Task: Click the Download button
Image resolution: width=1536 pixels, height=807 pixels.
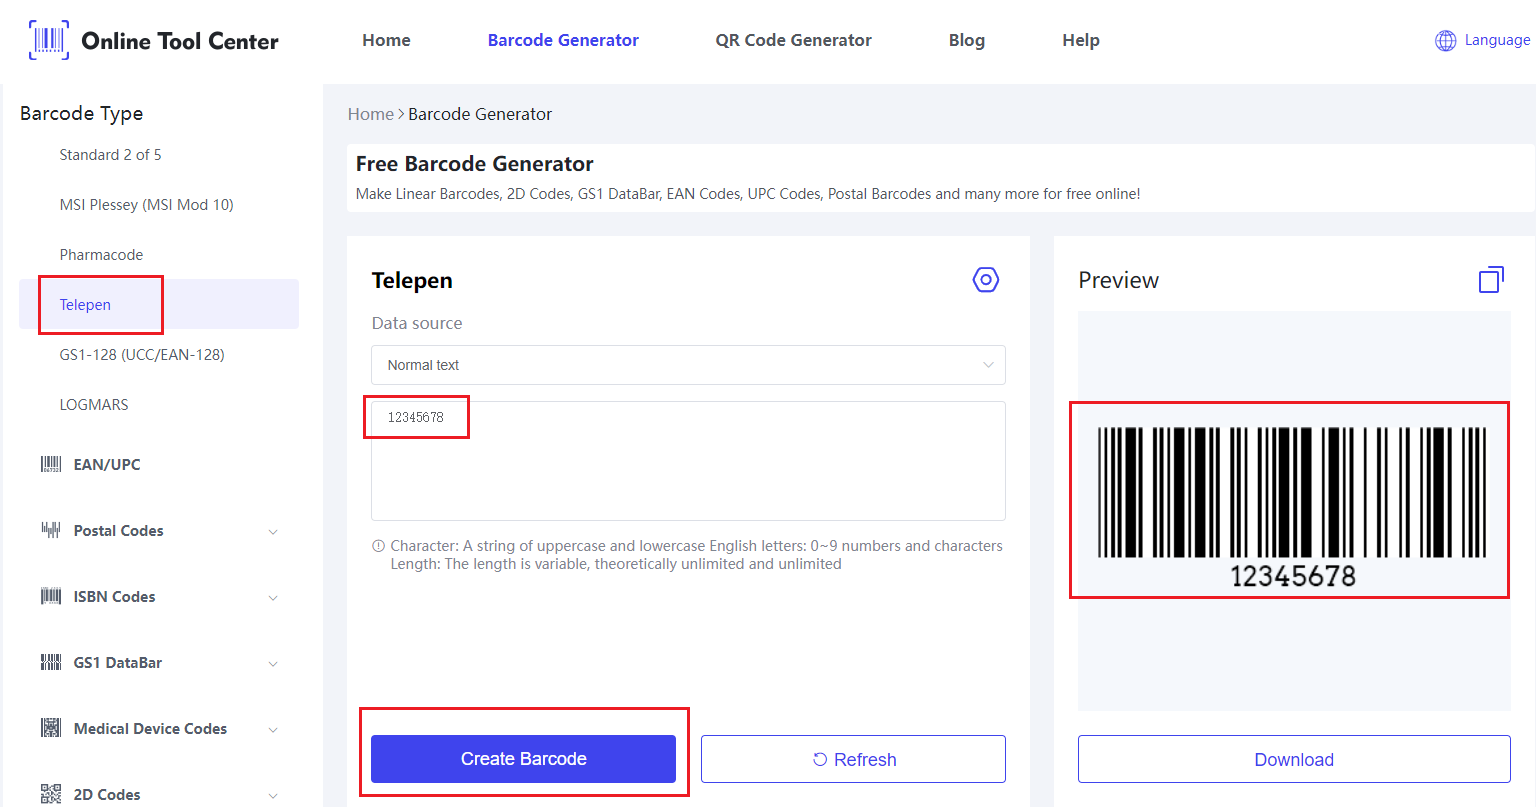Action: click(1294, 759)
